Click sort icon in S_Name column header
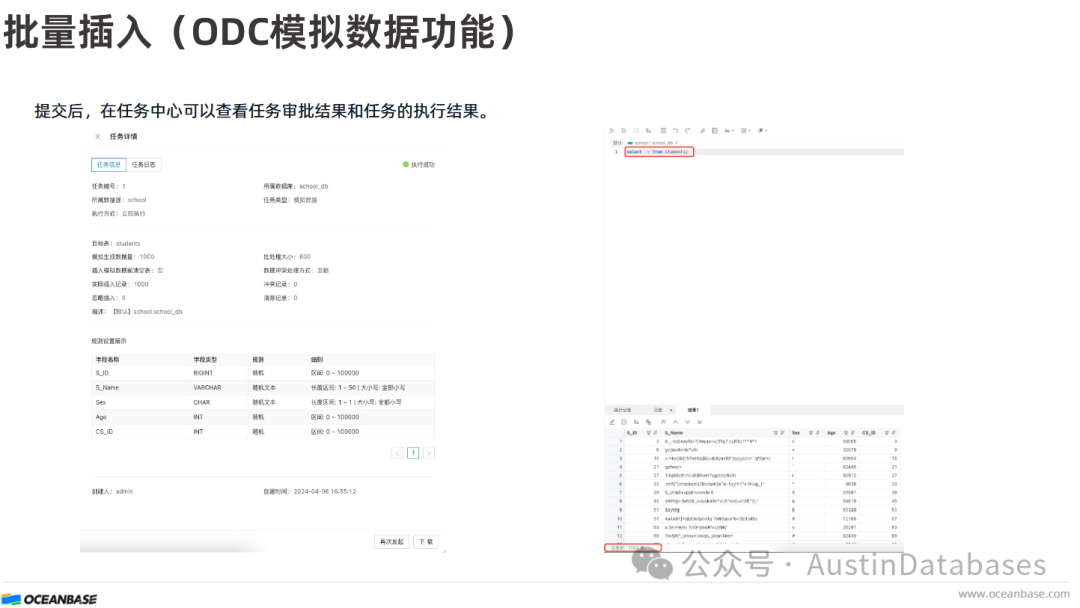 782,433
